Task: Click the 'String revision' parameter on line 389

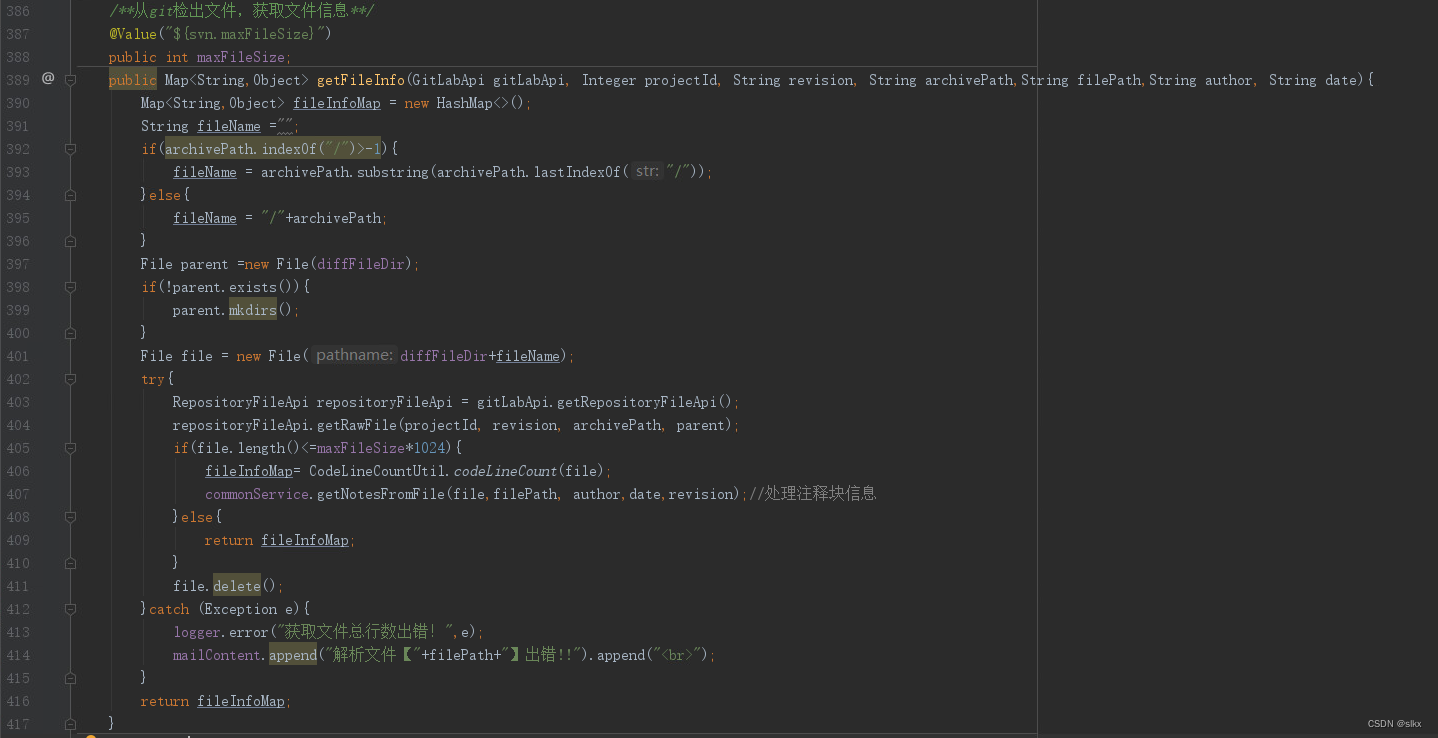Action: point(793,80)
